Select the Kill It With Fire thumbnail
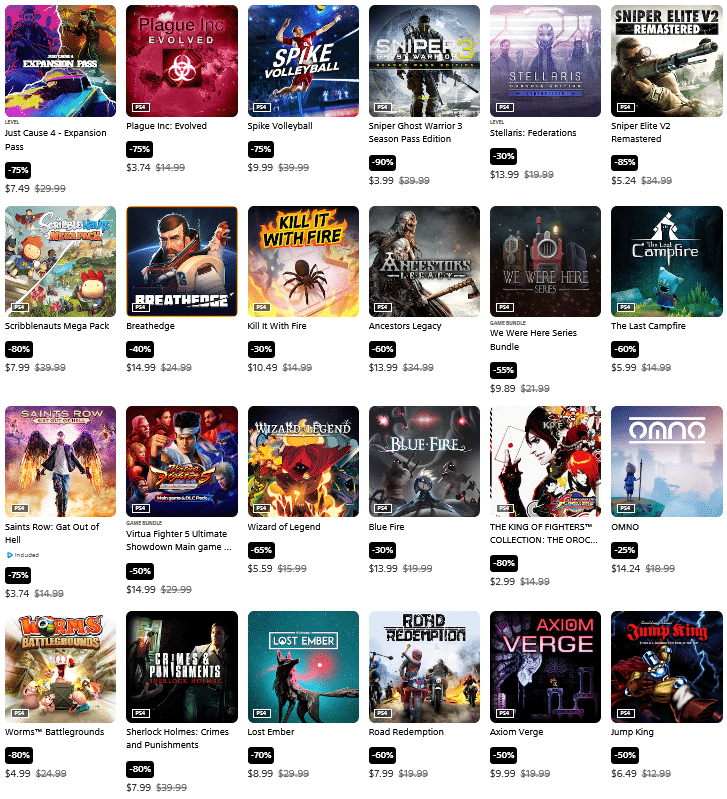The height and width of the screenshot is (799, 727). point(303,261)
